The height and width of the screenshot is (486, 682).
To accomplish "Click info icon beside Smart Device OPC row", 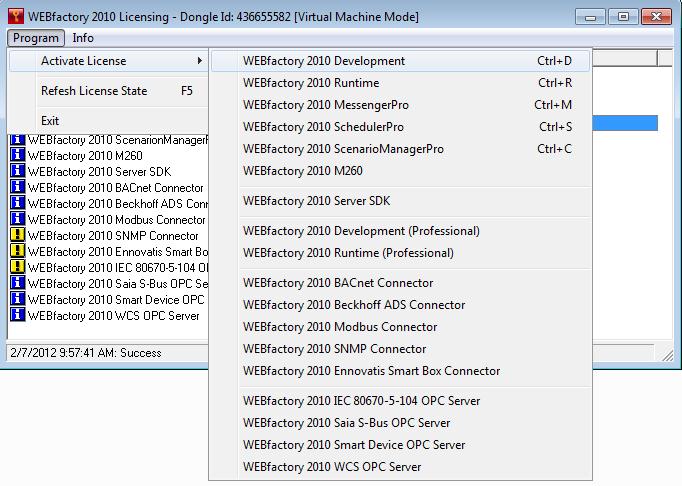I will 17,299.
